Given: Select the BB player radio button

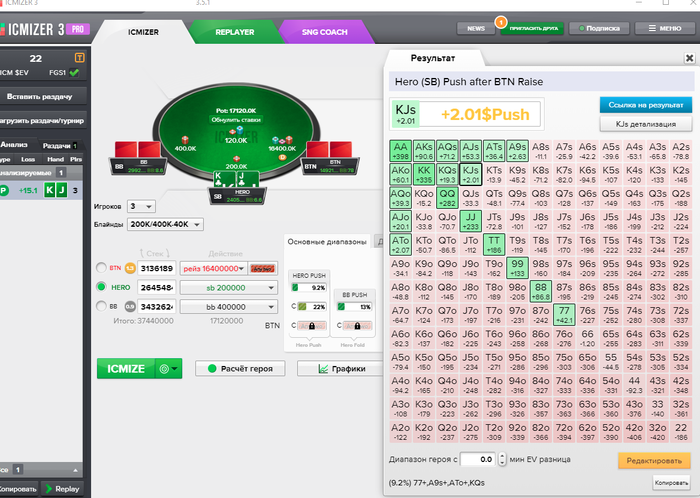Looking at the screenshot, I should pyautogui.click(x=101, y=306).
